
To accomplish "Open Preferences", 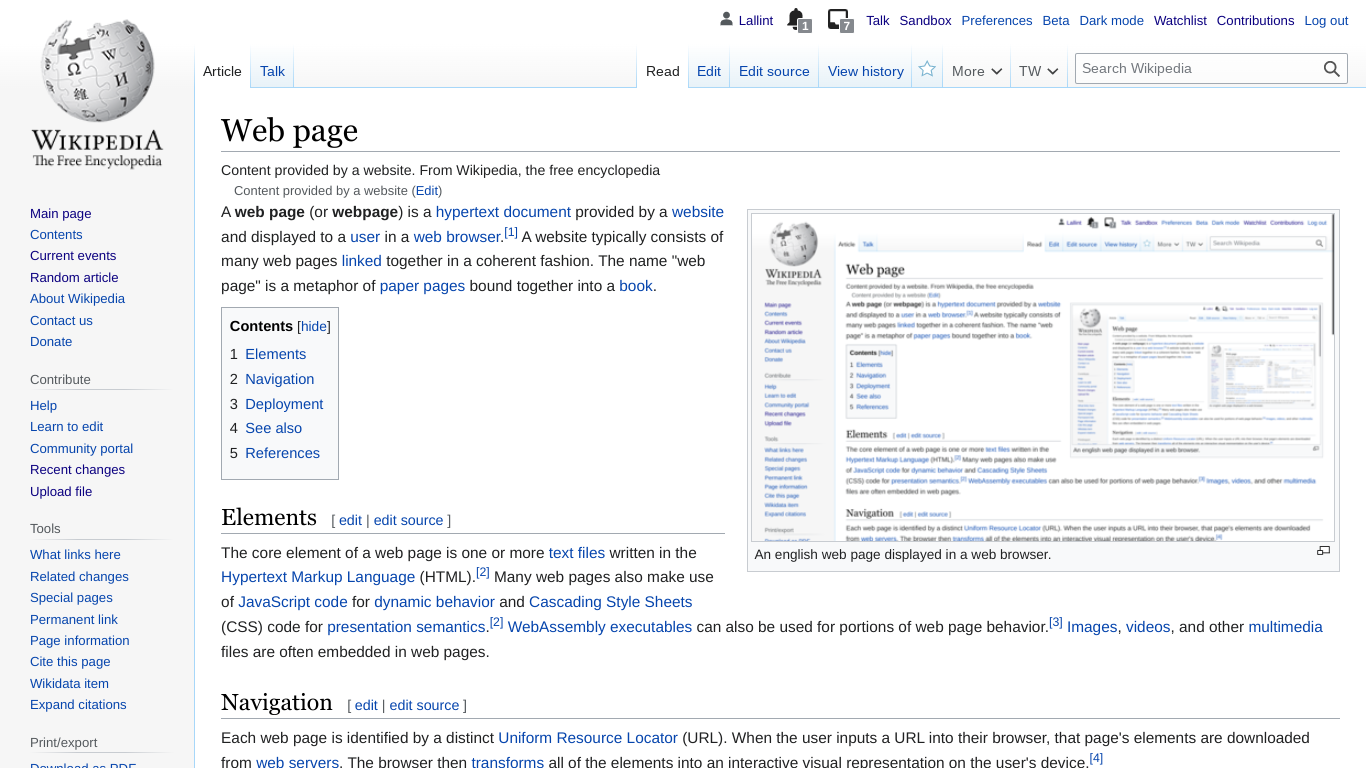I will [996, 20].
